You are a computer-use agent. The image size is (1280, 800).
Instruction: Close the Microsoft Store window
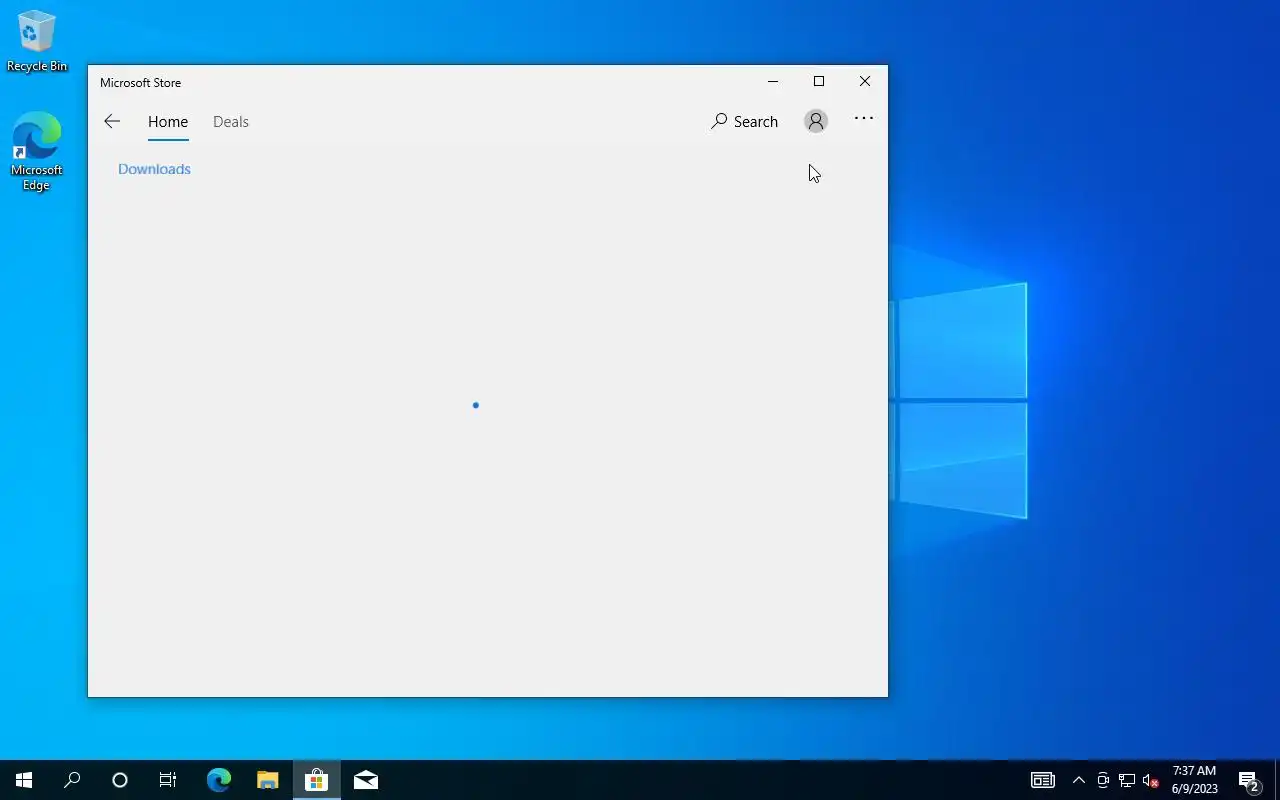pos(865,82)
